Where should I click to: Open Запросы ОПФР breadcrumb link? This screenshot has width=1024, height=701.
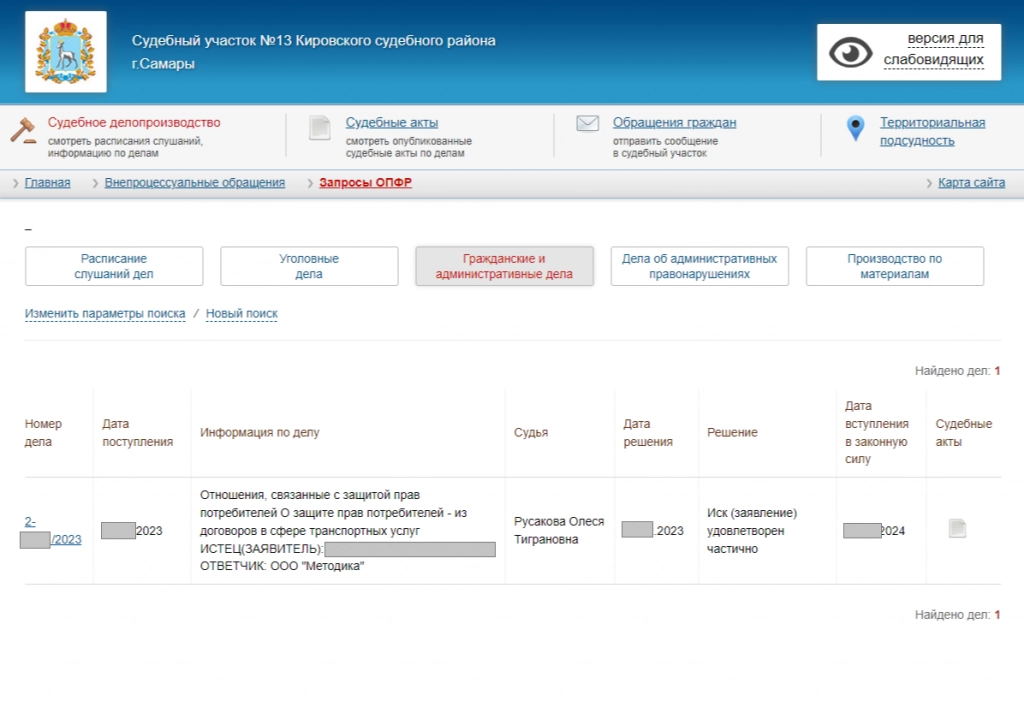(x=365, y=182)
